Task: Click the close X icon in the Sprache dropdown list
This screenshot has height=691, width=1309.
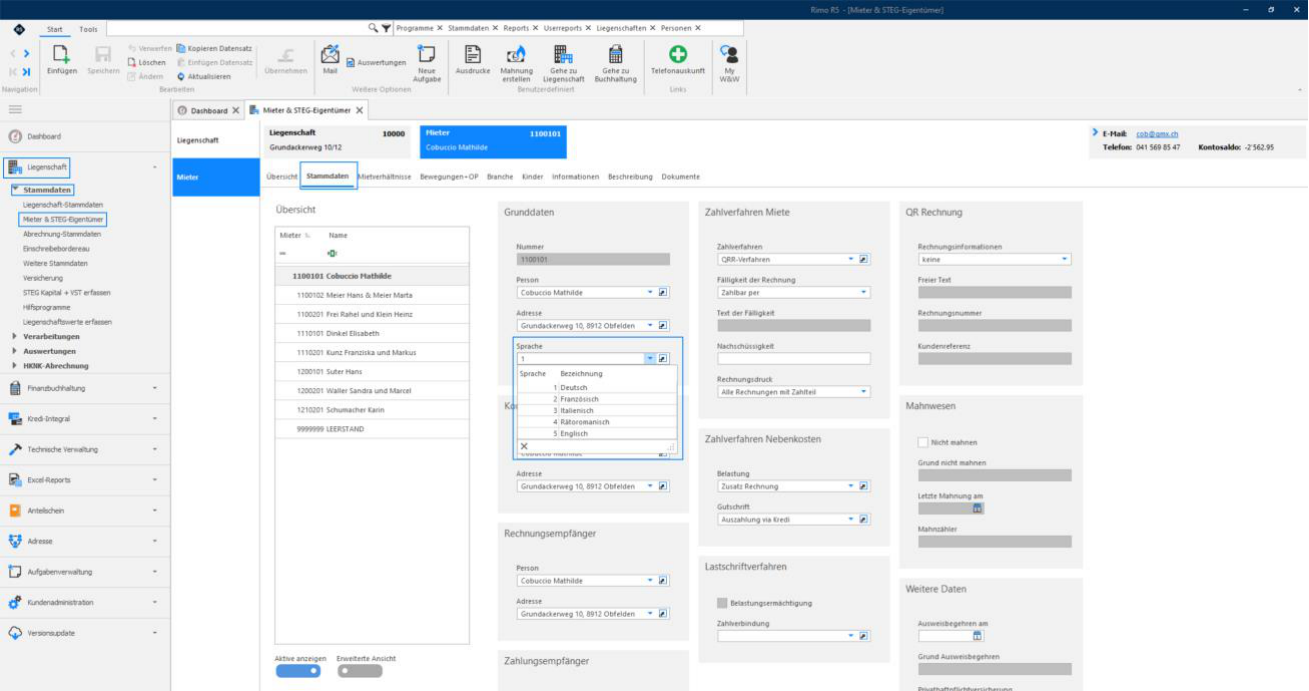Action: point(524,446)
